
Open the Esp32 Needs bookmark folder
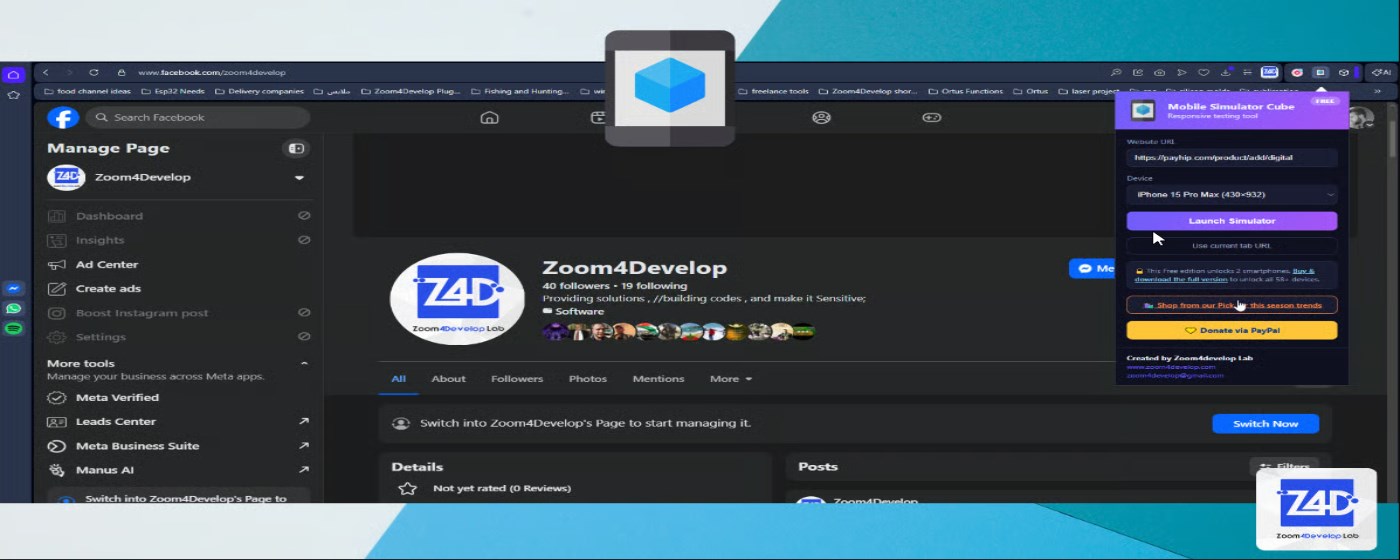click(x=172, y=91)
